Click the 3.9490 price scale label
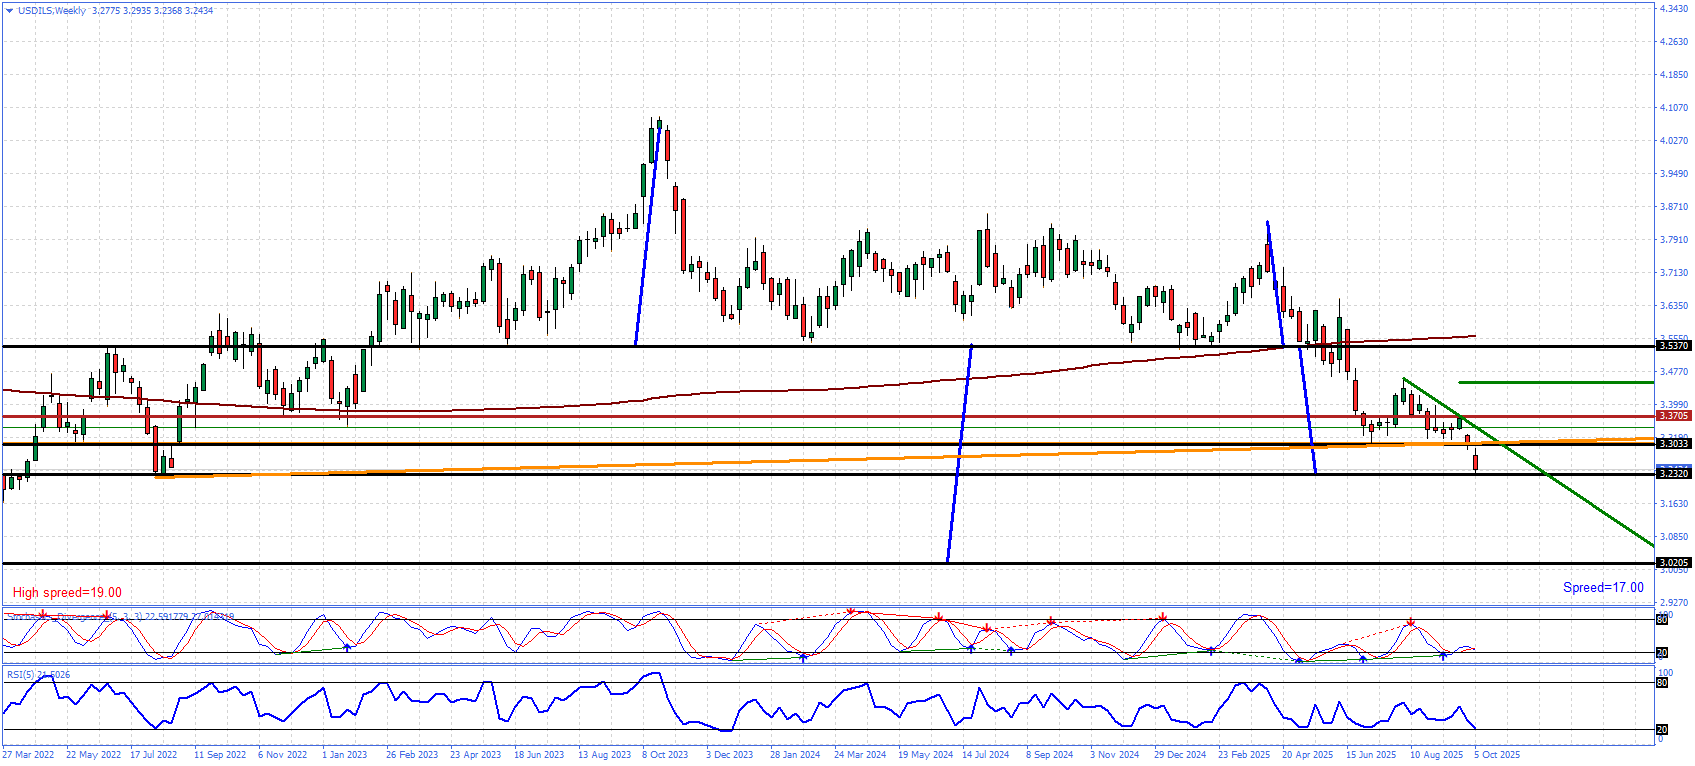 point(1674,174)
